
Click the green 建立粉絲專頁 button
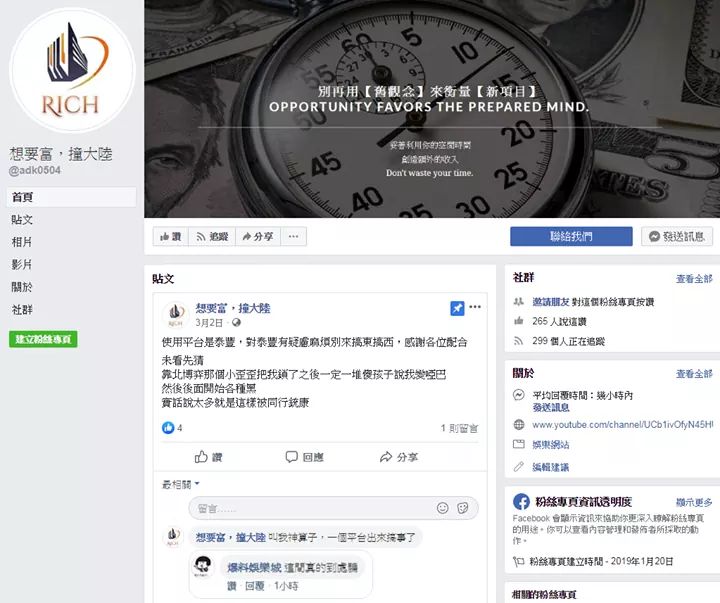(x=43, y=339)
